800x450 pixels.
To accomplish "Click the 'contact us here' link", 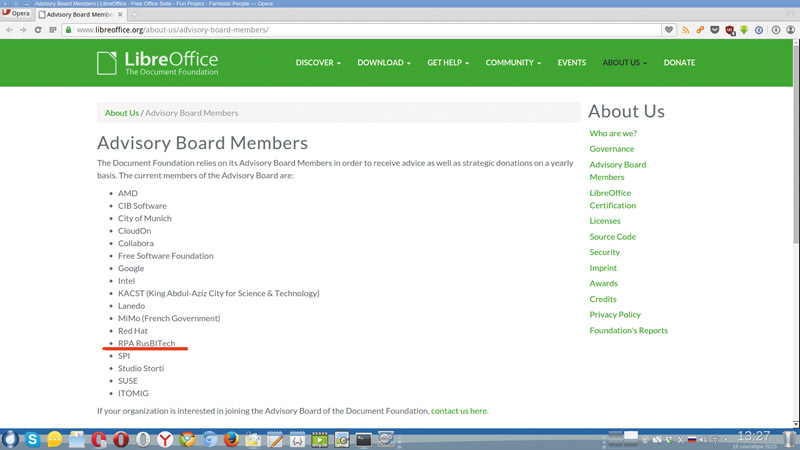I will pyautogui.click(x=459, y=411).
